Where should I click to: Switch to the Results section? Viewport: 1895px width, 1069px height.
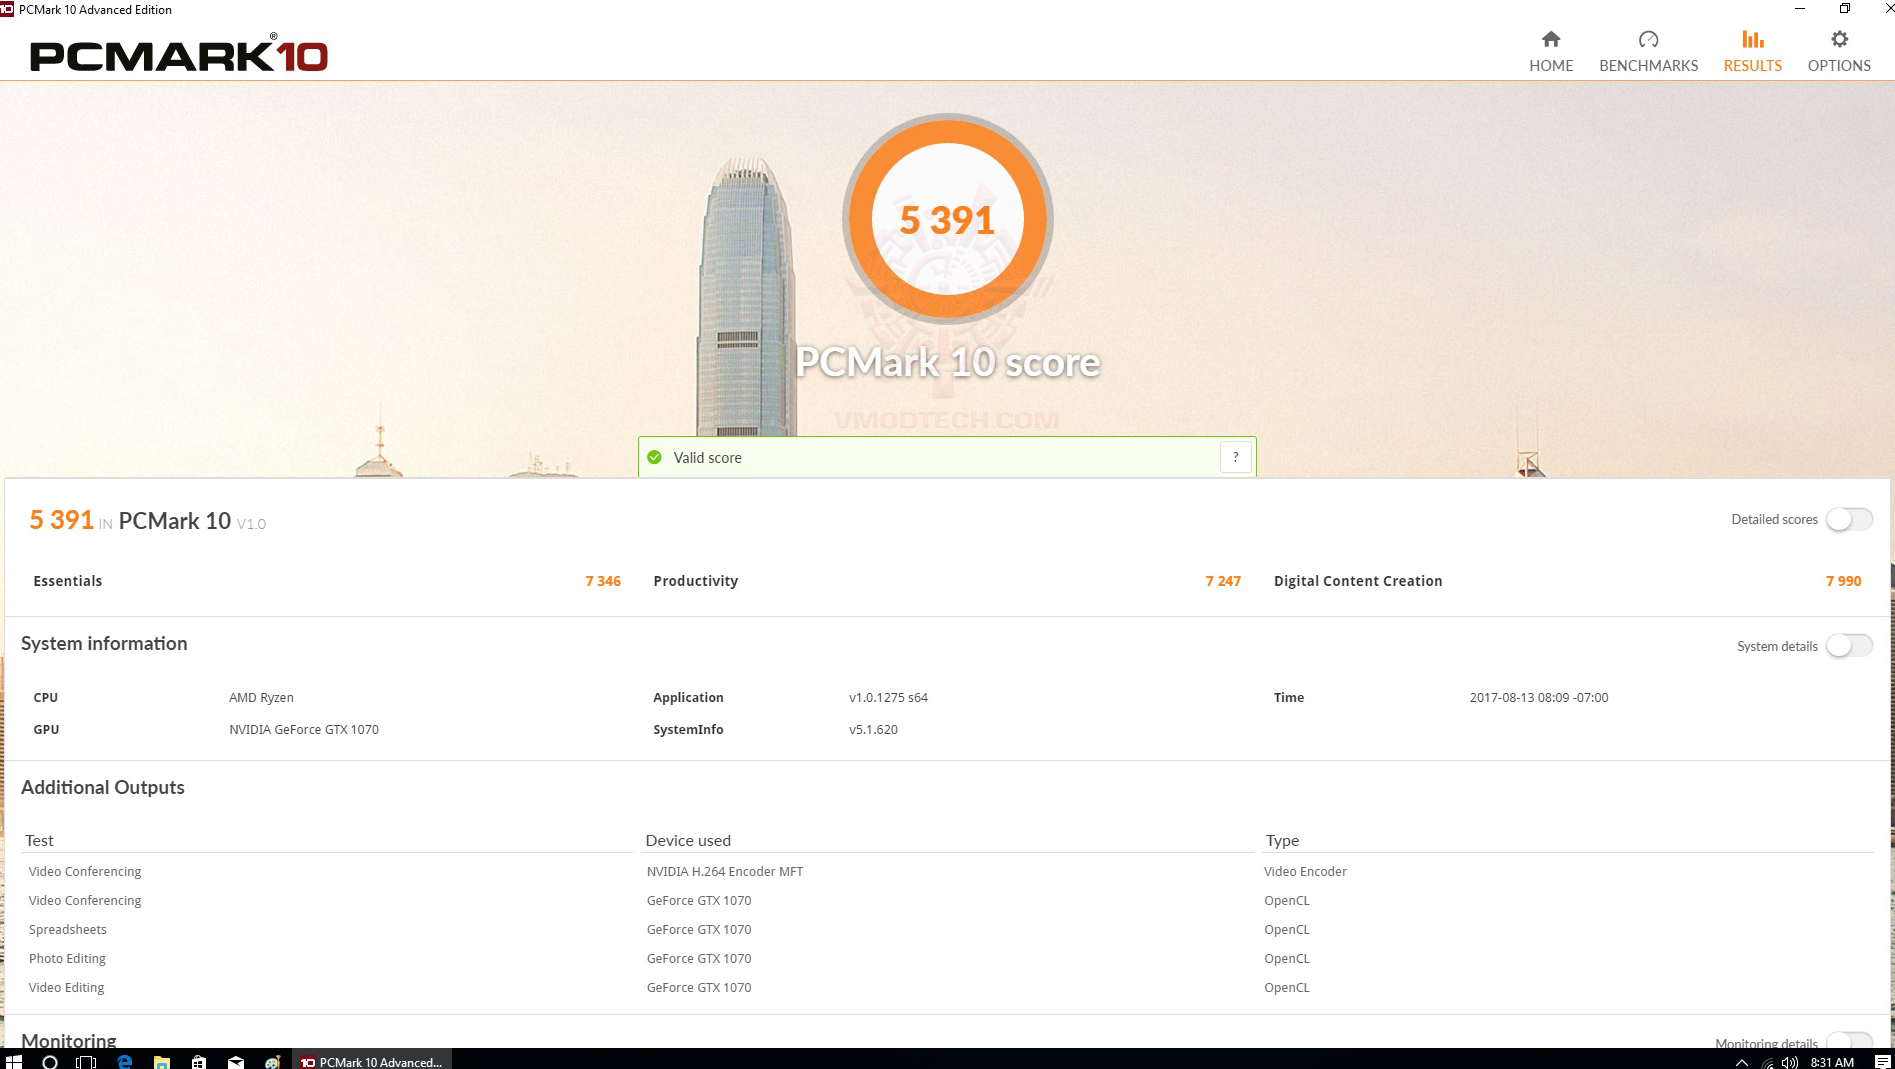coord(1752,51)
